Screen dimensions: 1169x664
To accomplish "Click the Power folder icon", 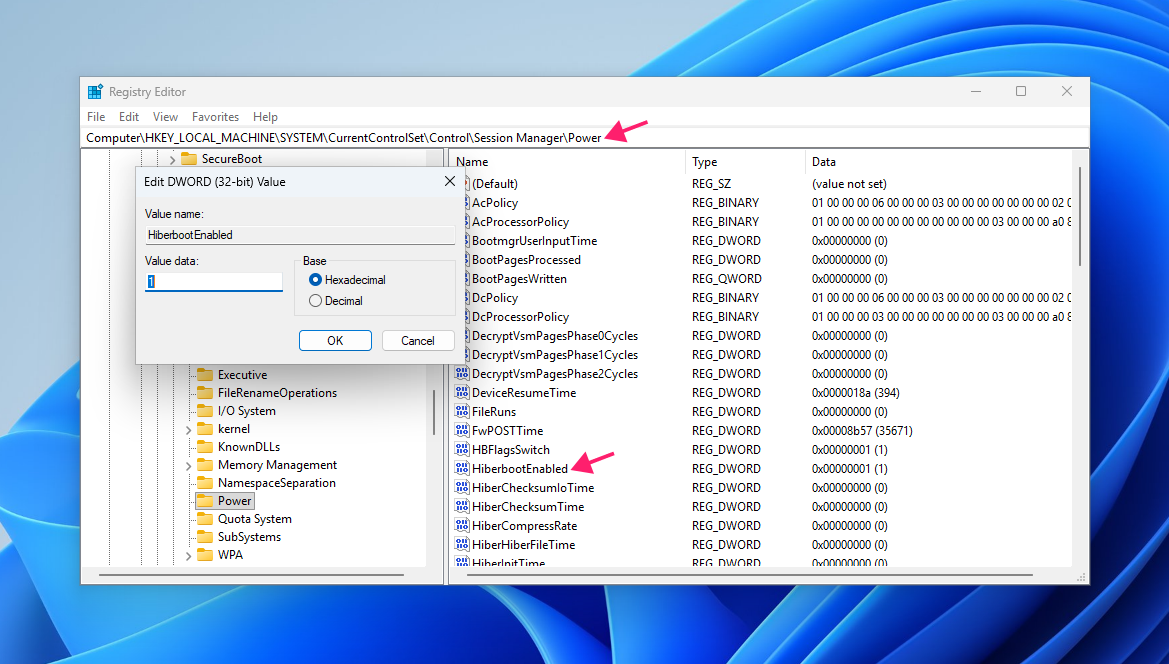I will pos(204,501).
